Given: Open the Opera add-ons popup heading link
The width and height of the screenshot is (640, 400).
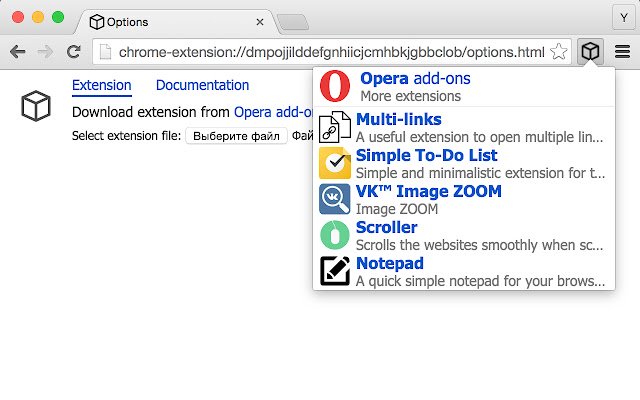Looking at the screenshot, I should pos(415,78).
